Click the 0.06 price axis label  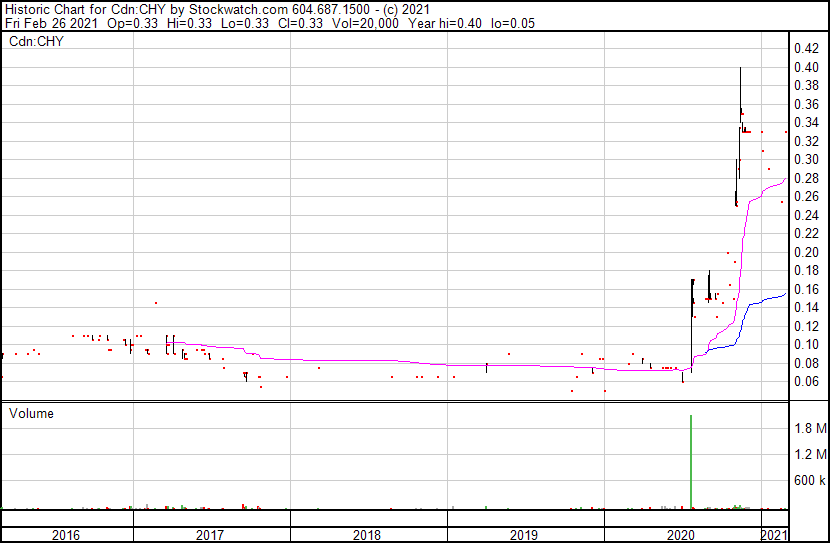(x=805, y=381)
